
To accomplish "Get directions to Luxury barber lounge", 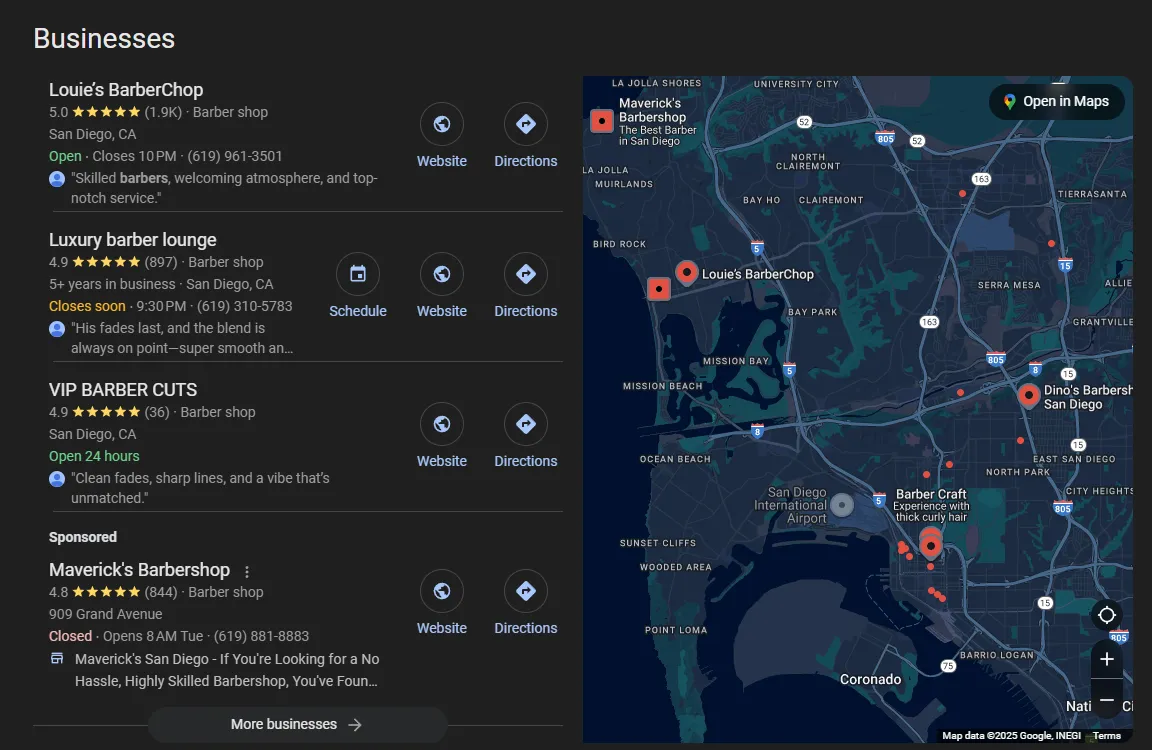I will coord(525,274).
